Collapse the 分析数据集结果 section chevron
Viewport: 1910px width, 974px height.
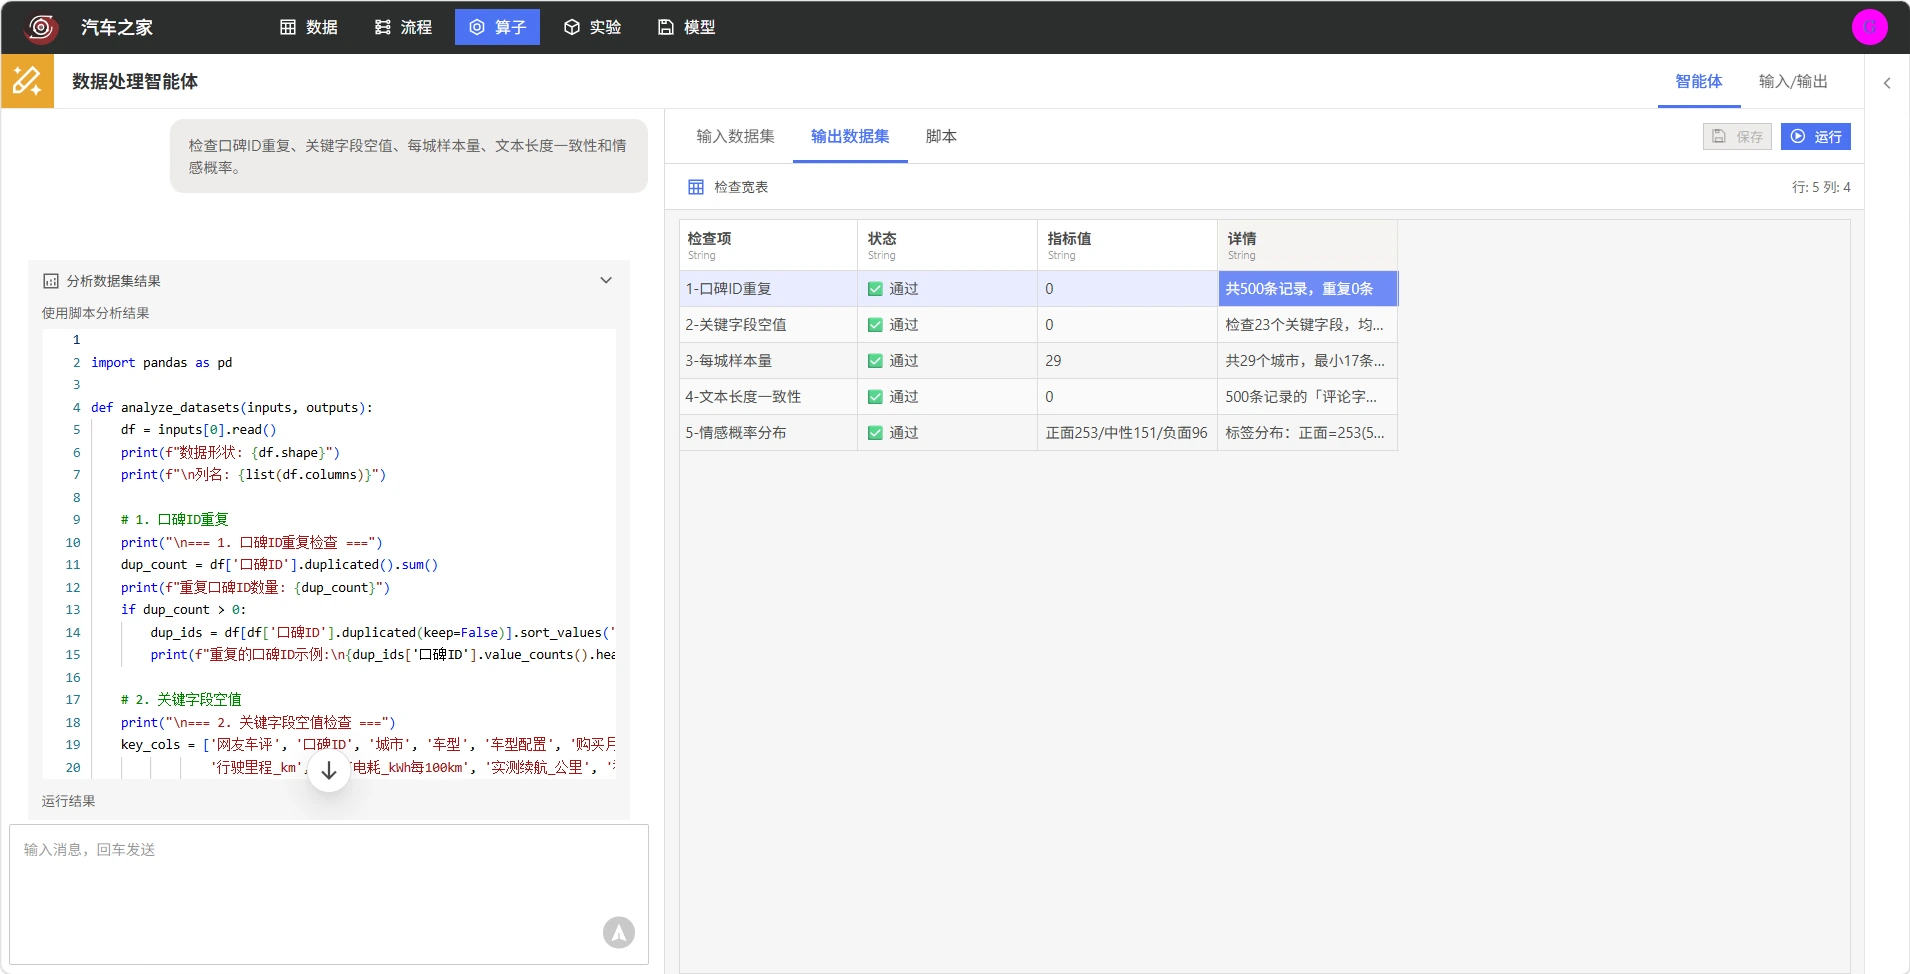coord(606,280)
